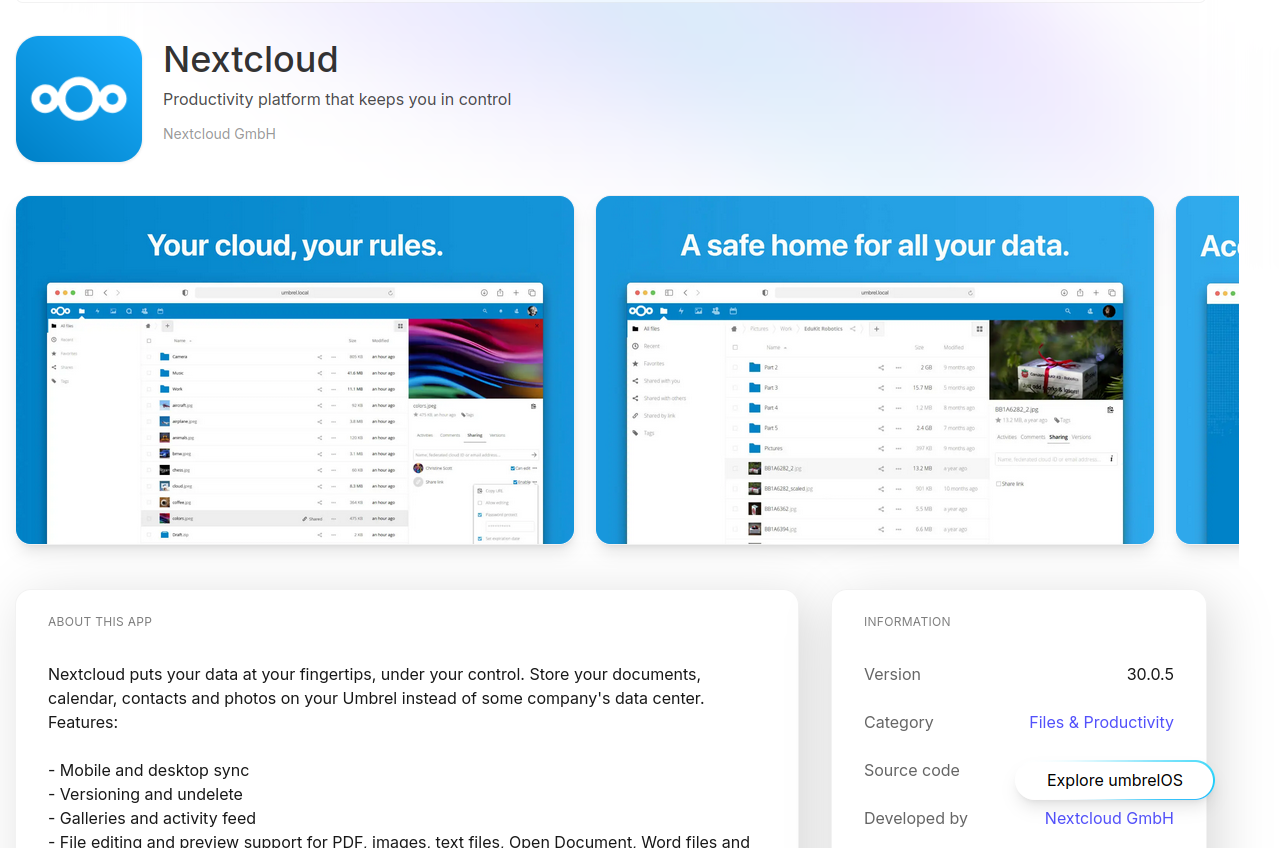Toggle Can edit checkbox for Christine Scott
The image size is (1285, 848).
(513, 468)
